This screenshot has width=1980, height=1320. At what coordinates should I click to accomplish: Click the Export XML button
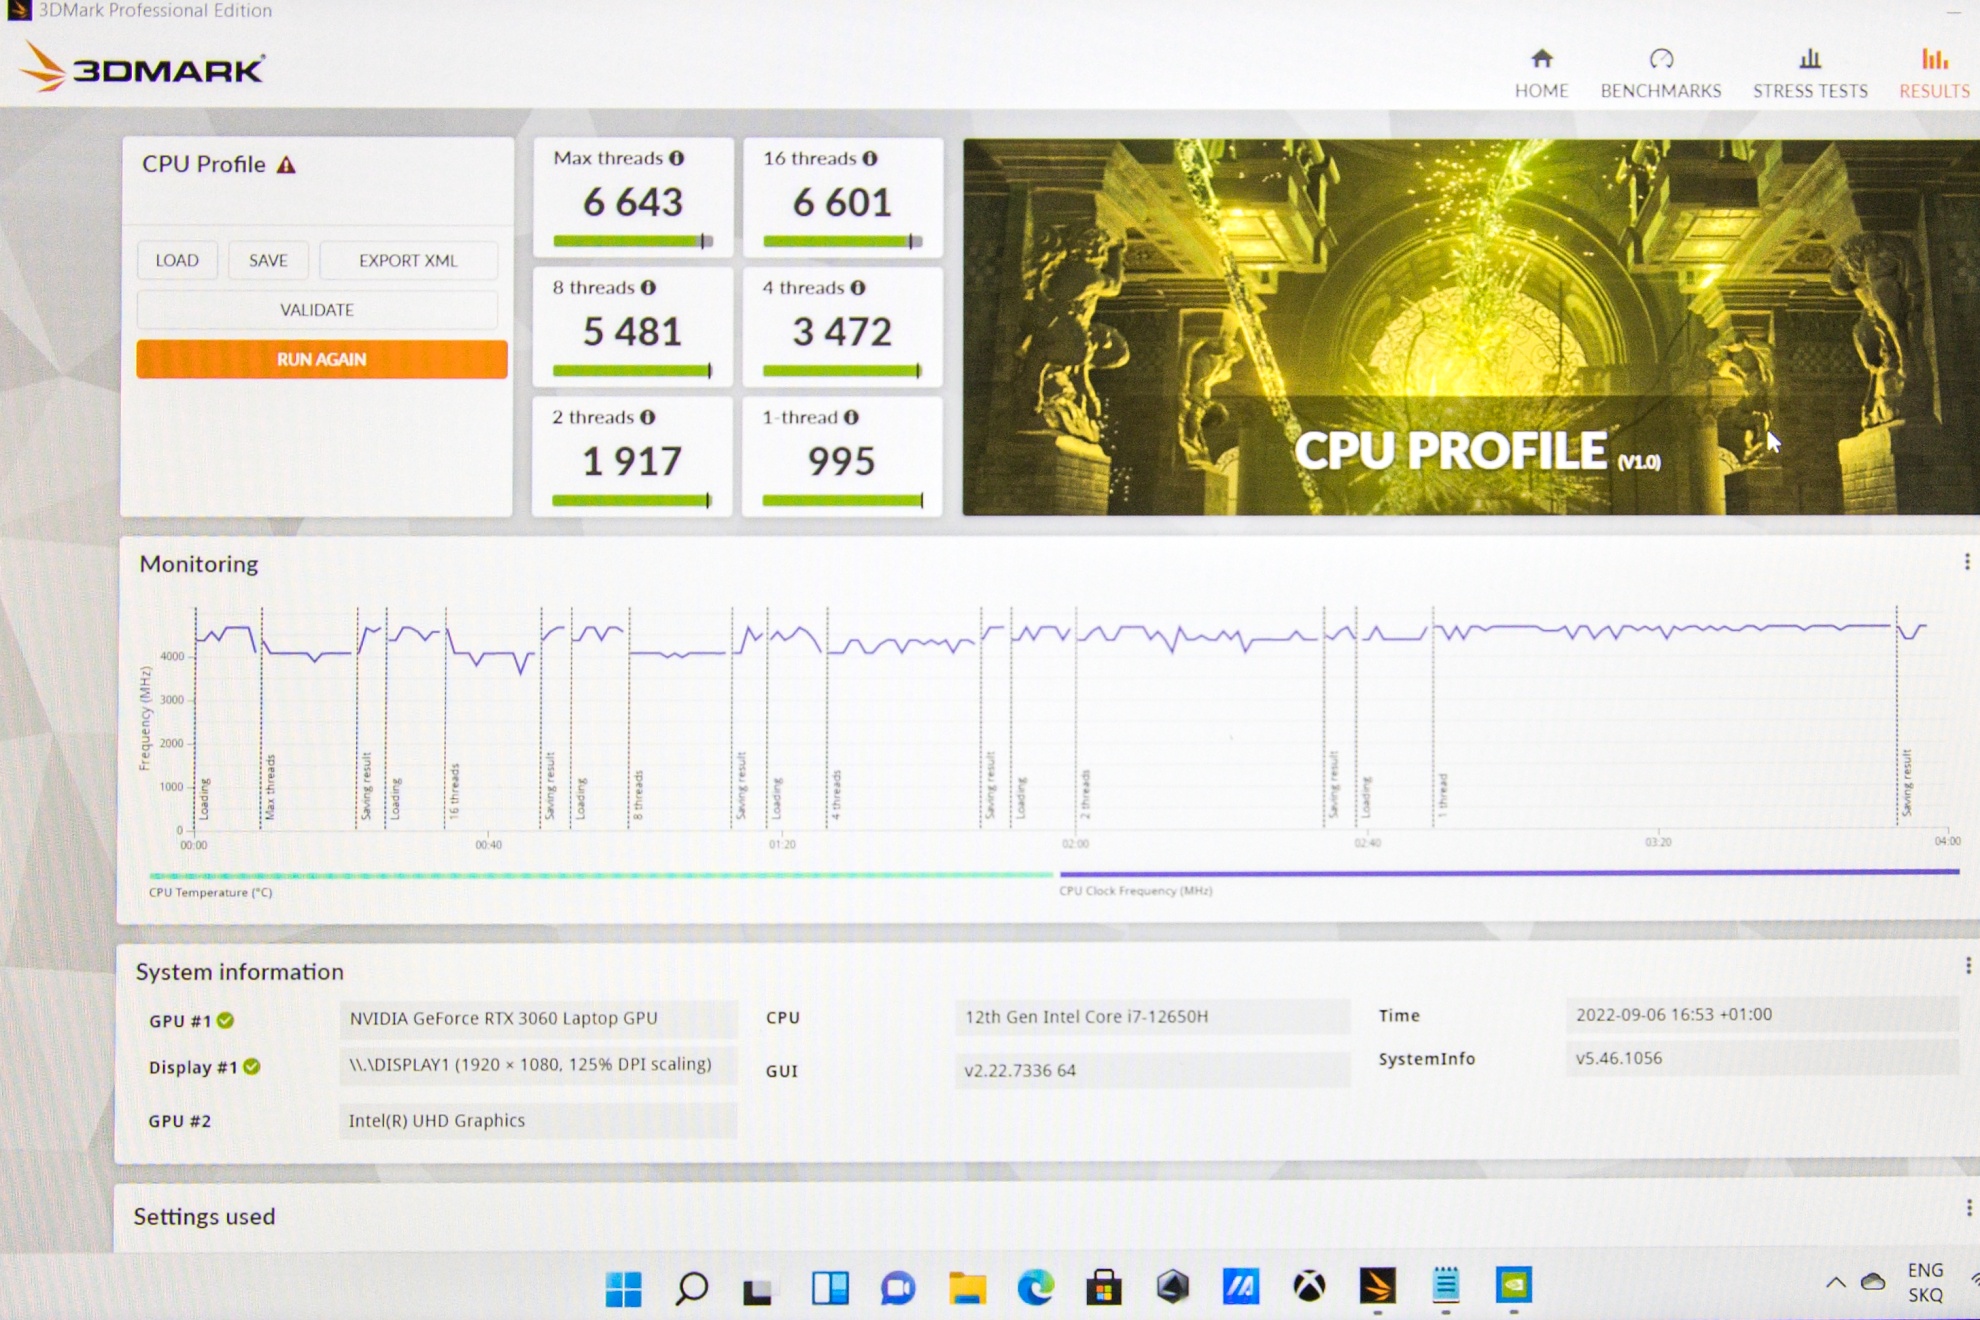pyautogui.click(x=408, y=260)
